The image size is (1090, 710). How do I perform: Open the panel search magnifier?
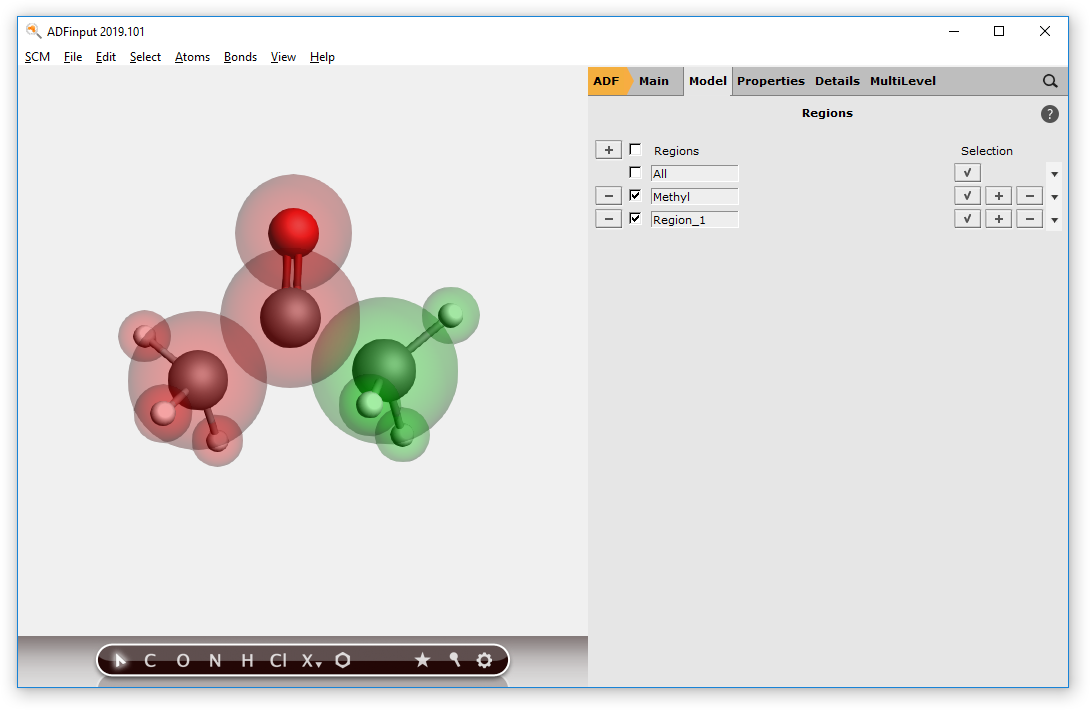click(x=1050, y=81)
